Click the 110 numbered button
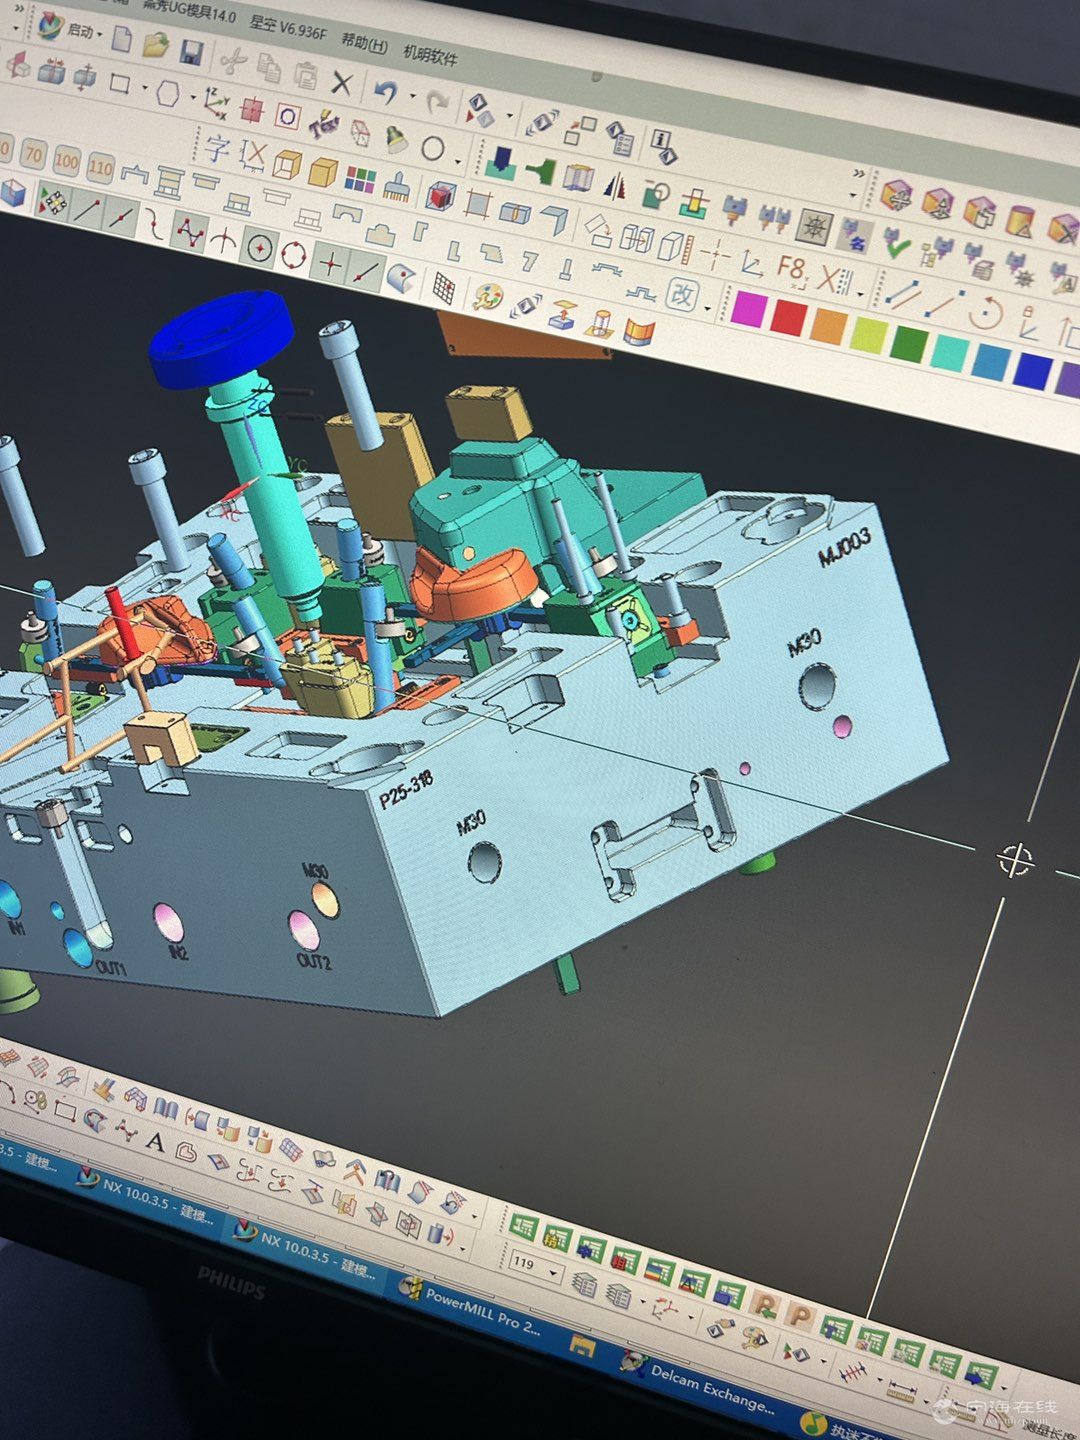The width and height of the screenshot is (1080, 1440). [101, 166]
